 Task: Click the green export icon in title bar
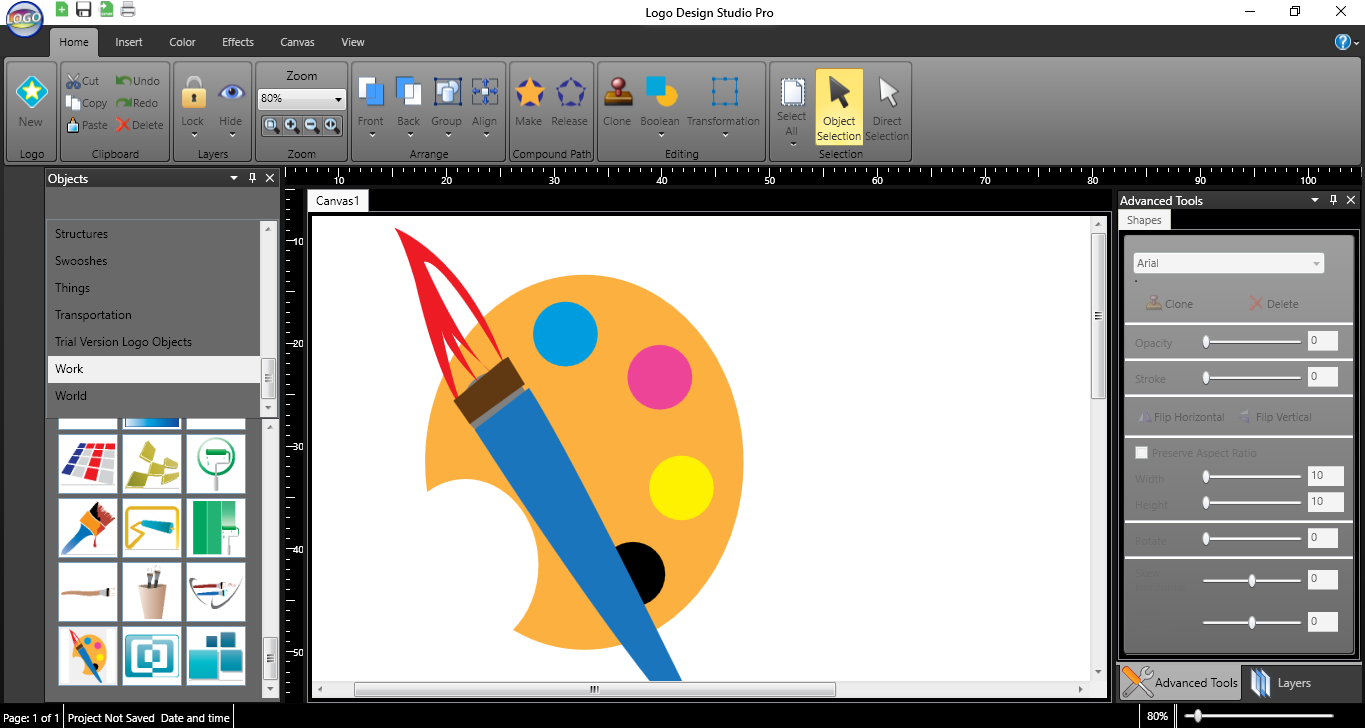106,10
